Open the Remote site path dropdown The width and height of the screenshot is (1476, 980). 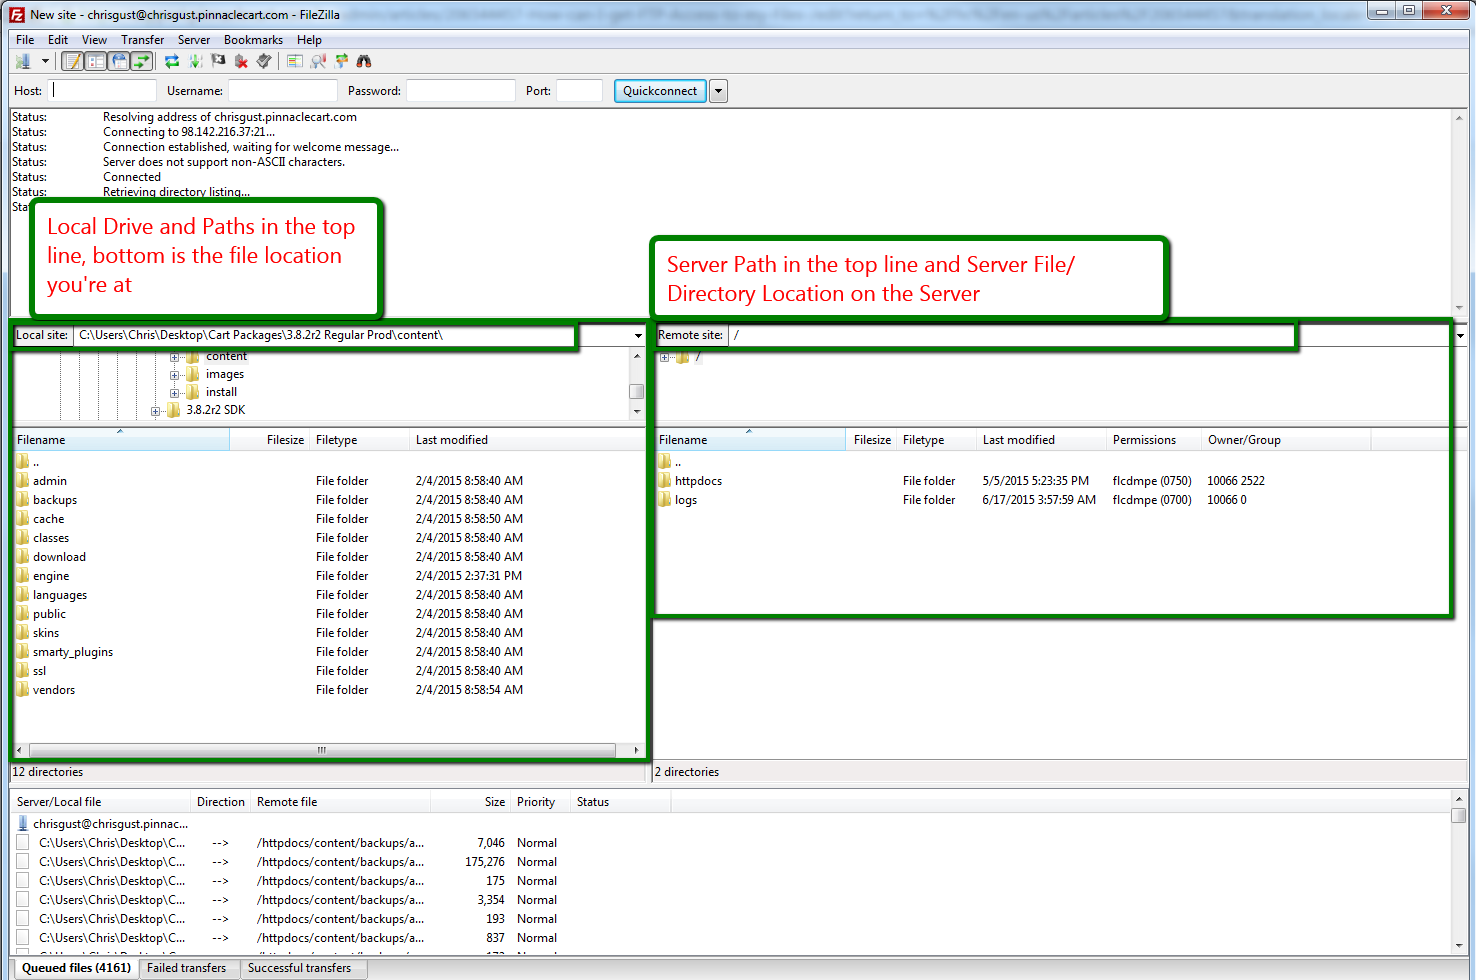pyautogui.click(x=1461, y=336)
